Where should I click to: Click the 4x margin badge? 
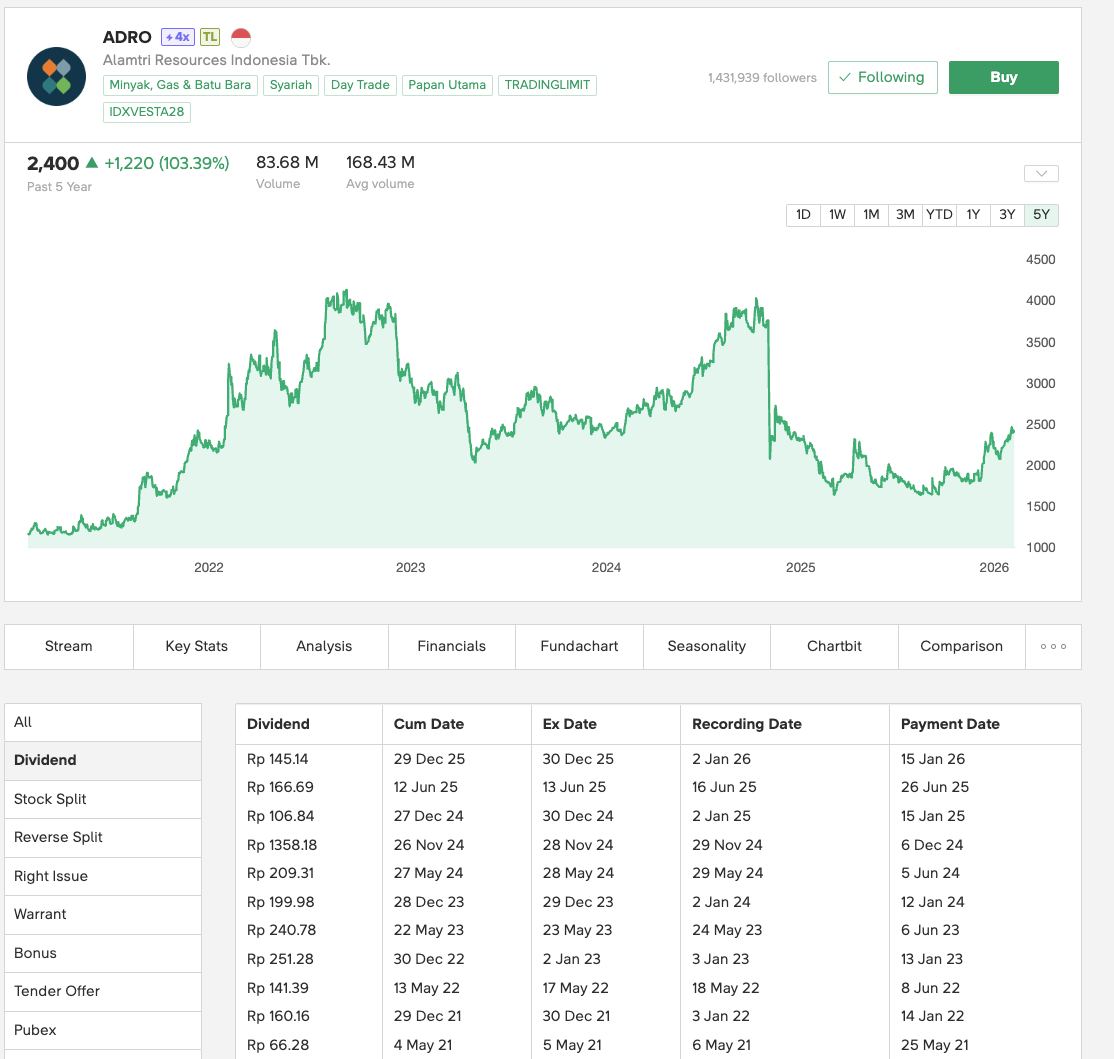point(177,37)
